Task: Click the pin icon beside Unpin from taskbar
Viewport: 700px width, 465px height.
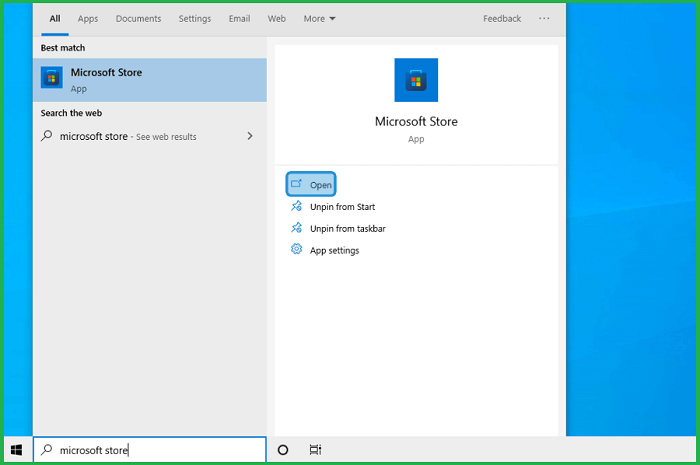Action: (296, 228)
